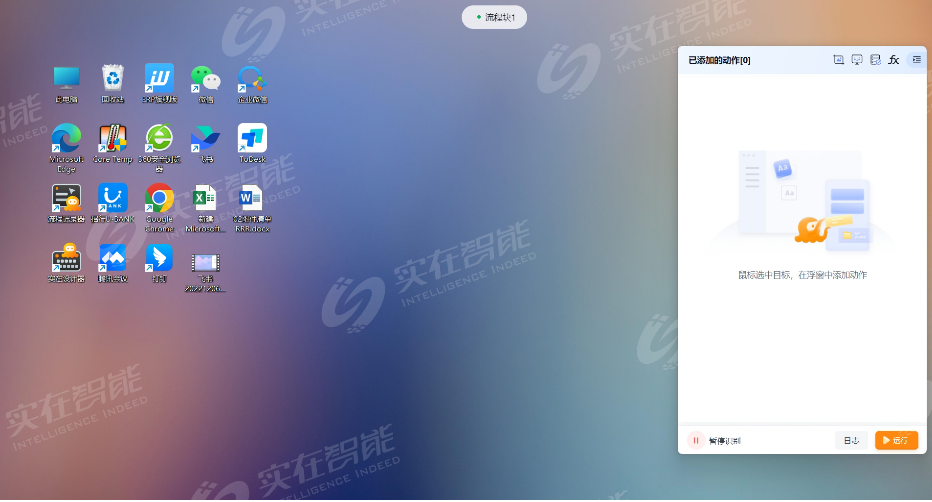Collapse the actions panel with the indent icon
This screenshot has height=502, width=932.
pos(917,59)
